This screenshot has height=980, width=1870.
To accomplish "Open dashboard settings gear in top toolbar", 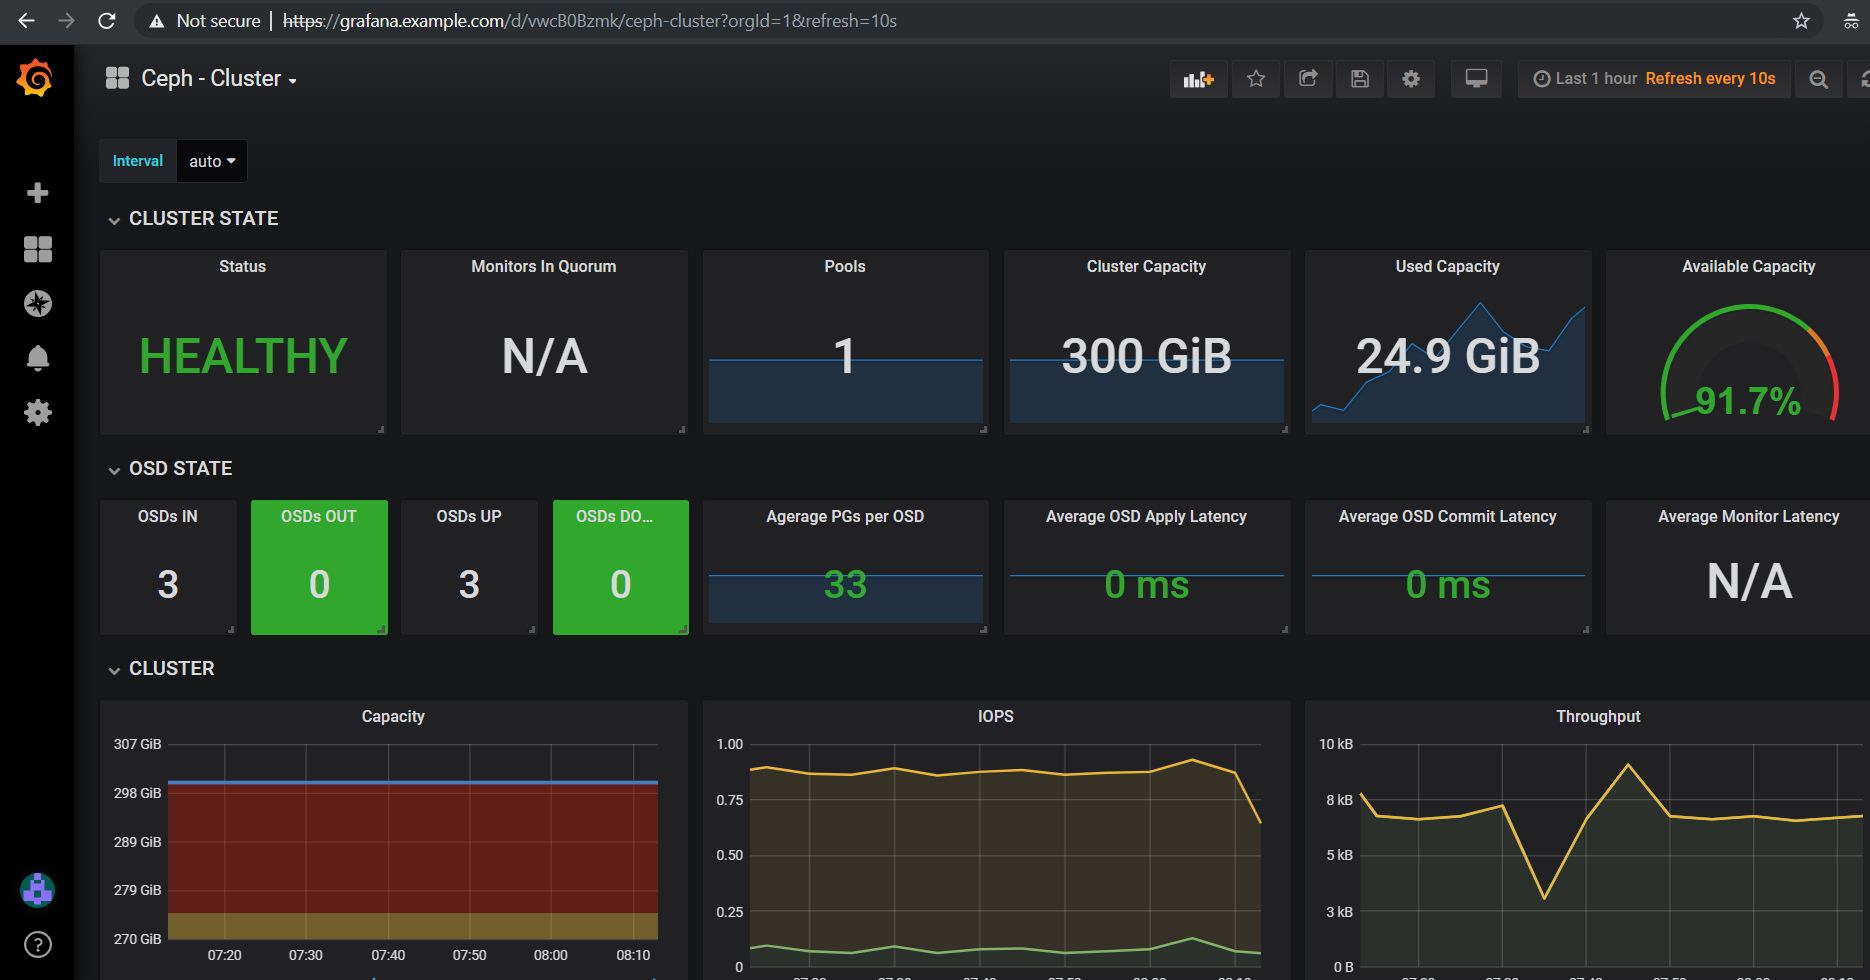I will pos(1411,79).
